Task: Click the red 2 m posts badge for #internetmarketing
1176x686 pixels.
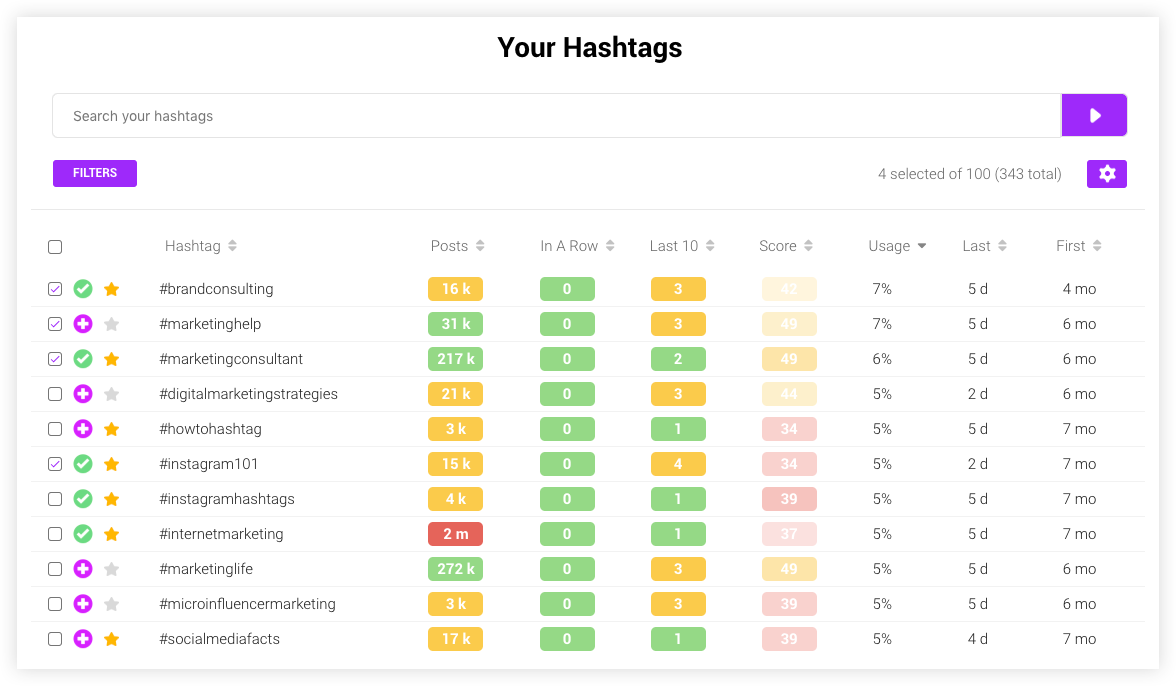Action: pyautogui.click(x=455, y=533)
